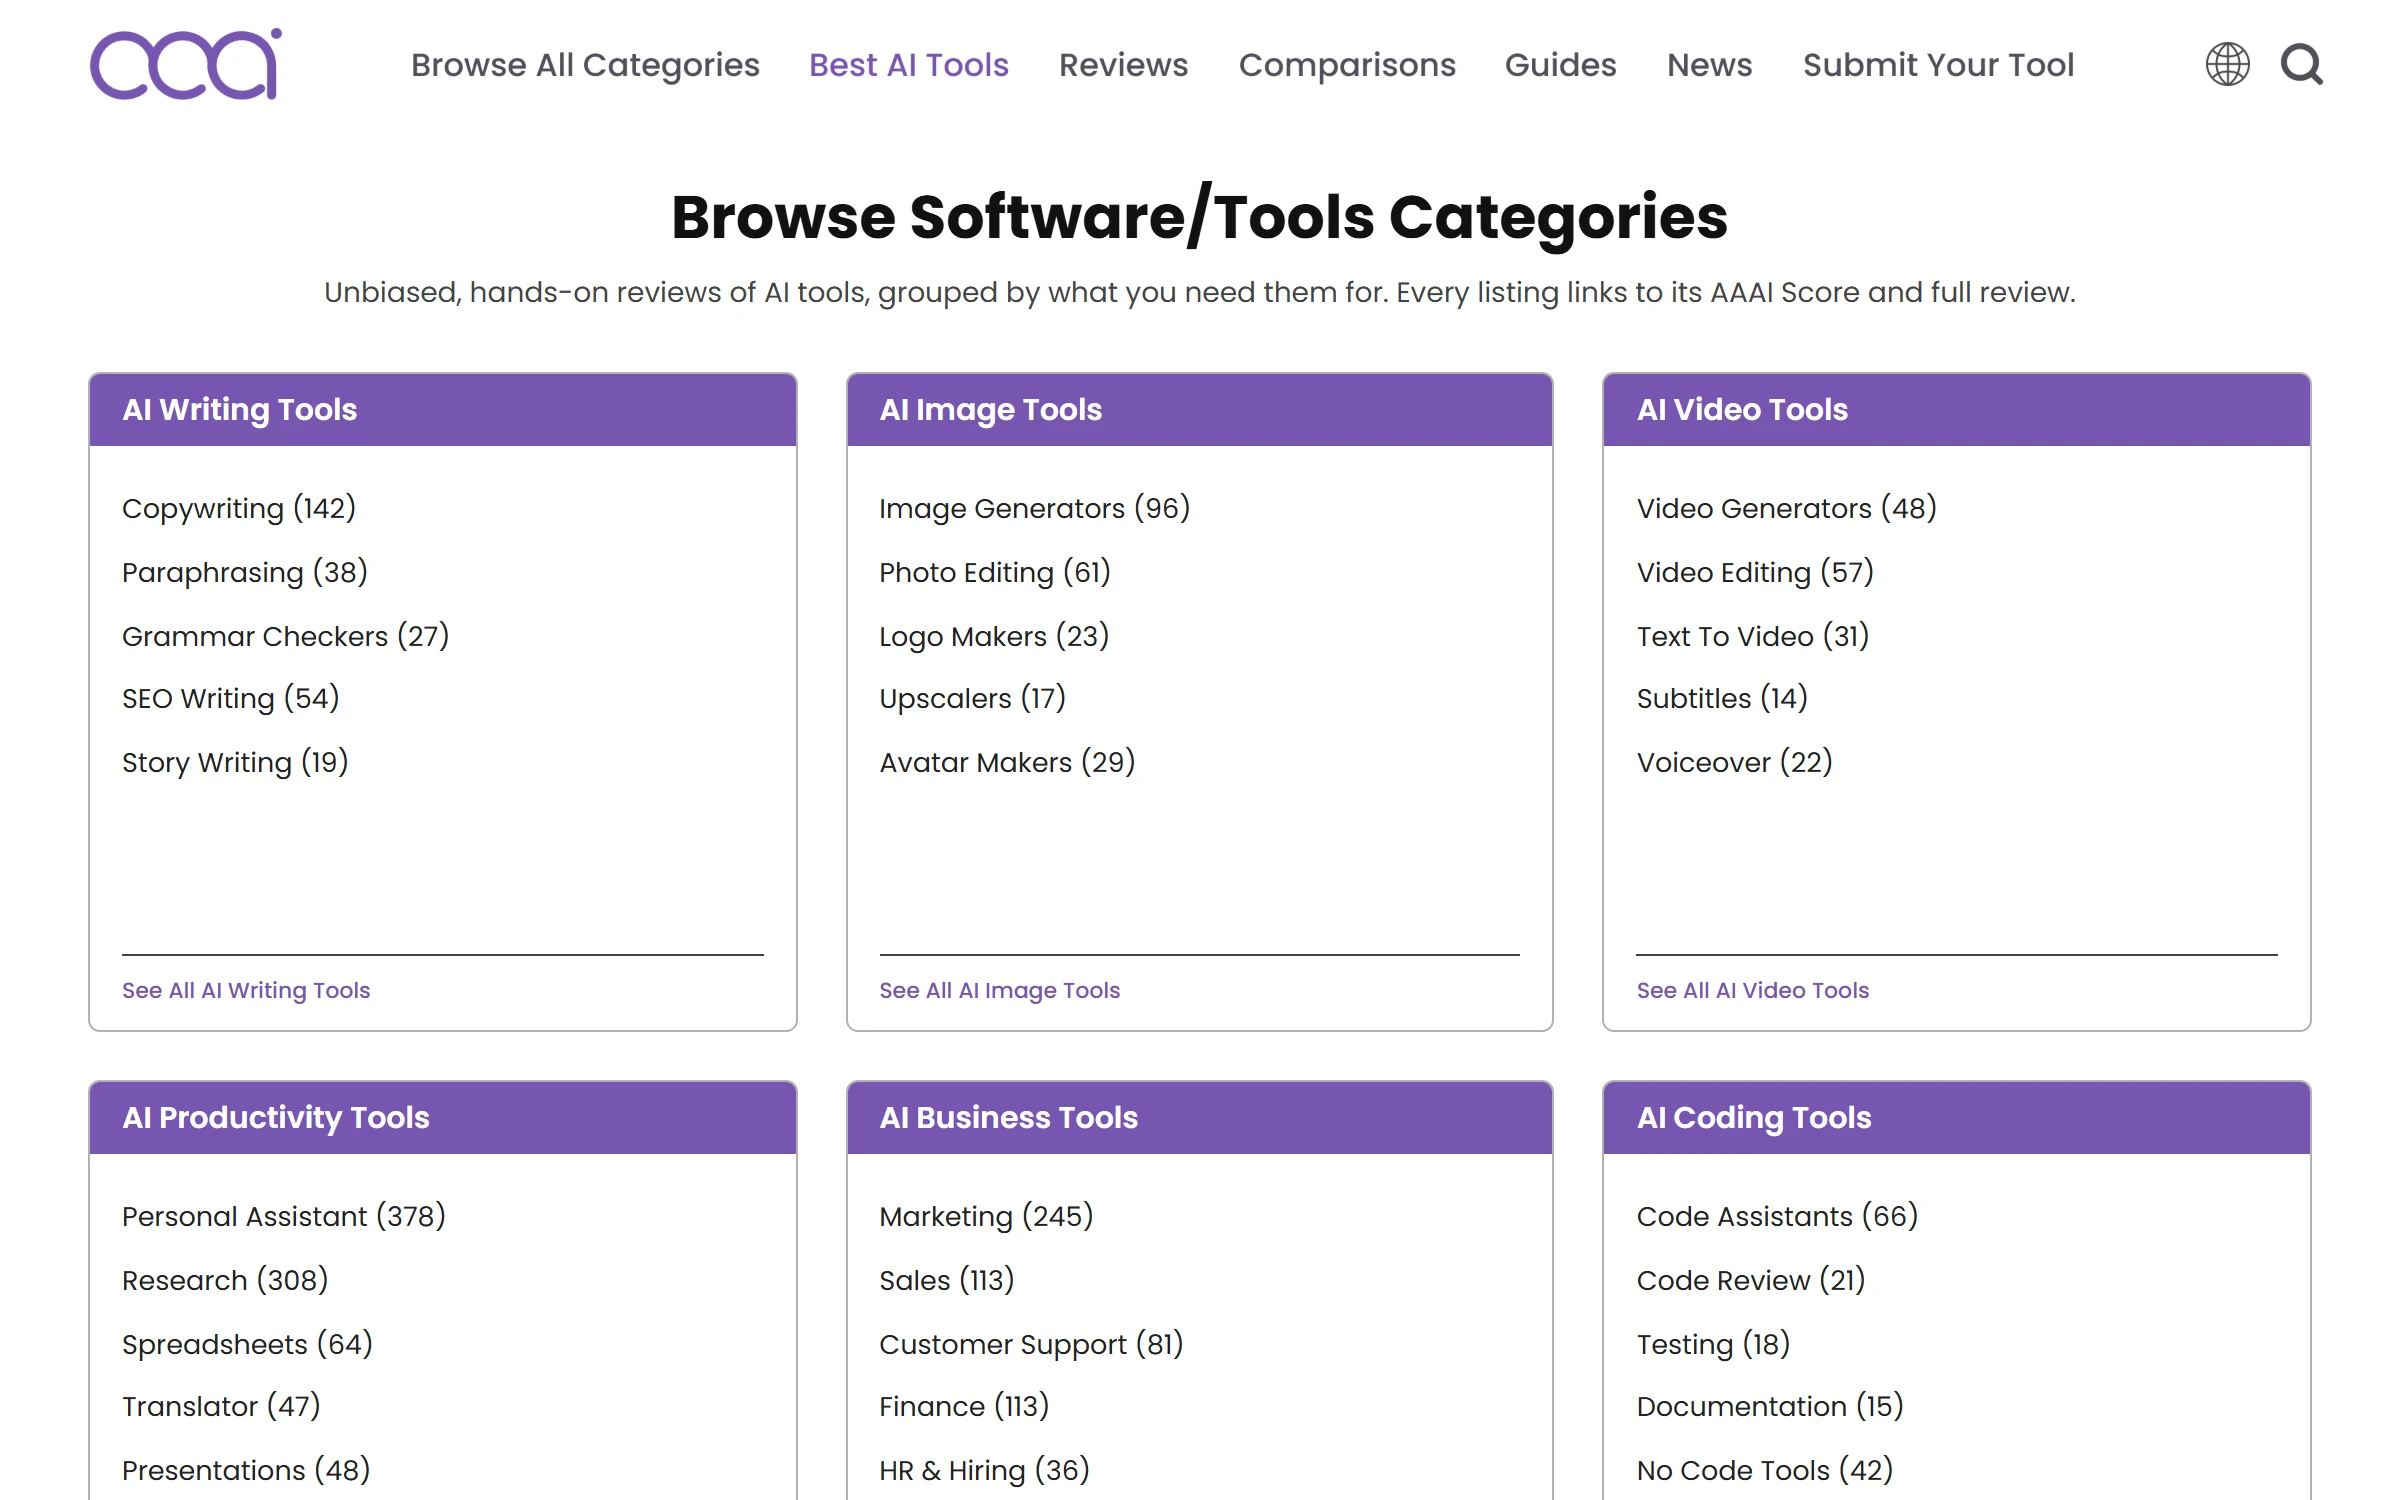Screen dimensions: 2400x1500
Task: Open Subtitles (14) category
Action: [1722, 698]
